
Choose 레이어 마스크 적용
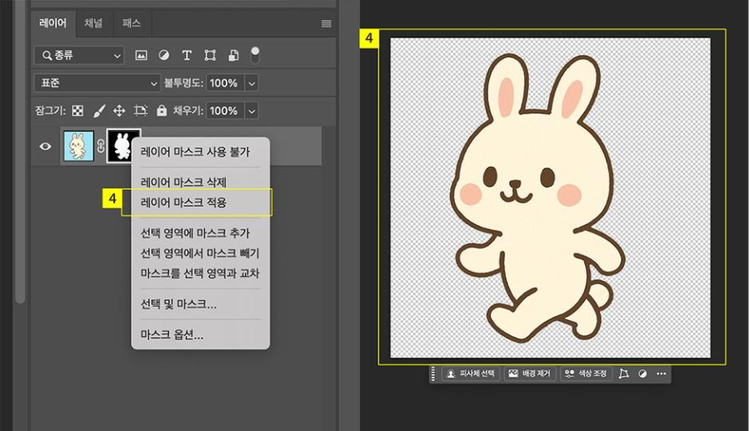coord(184,202)
